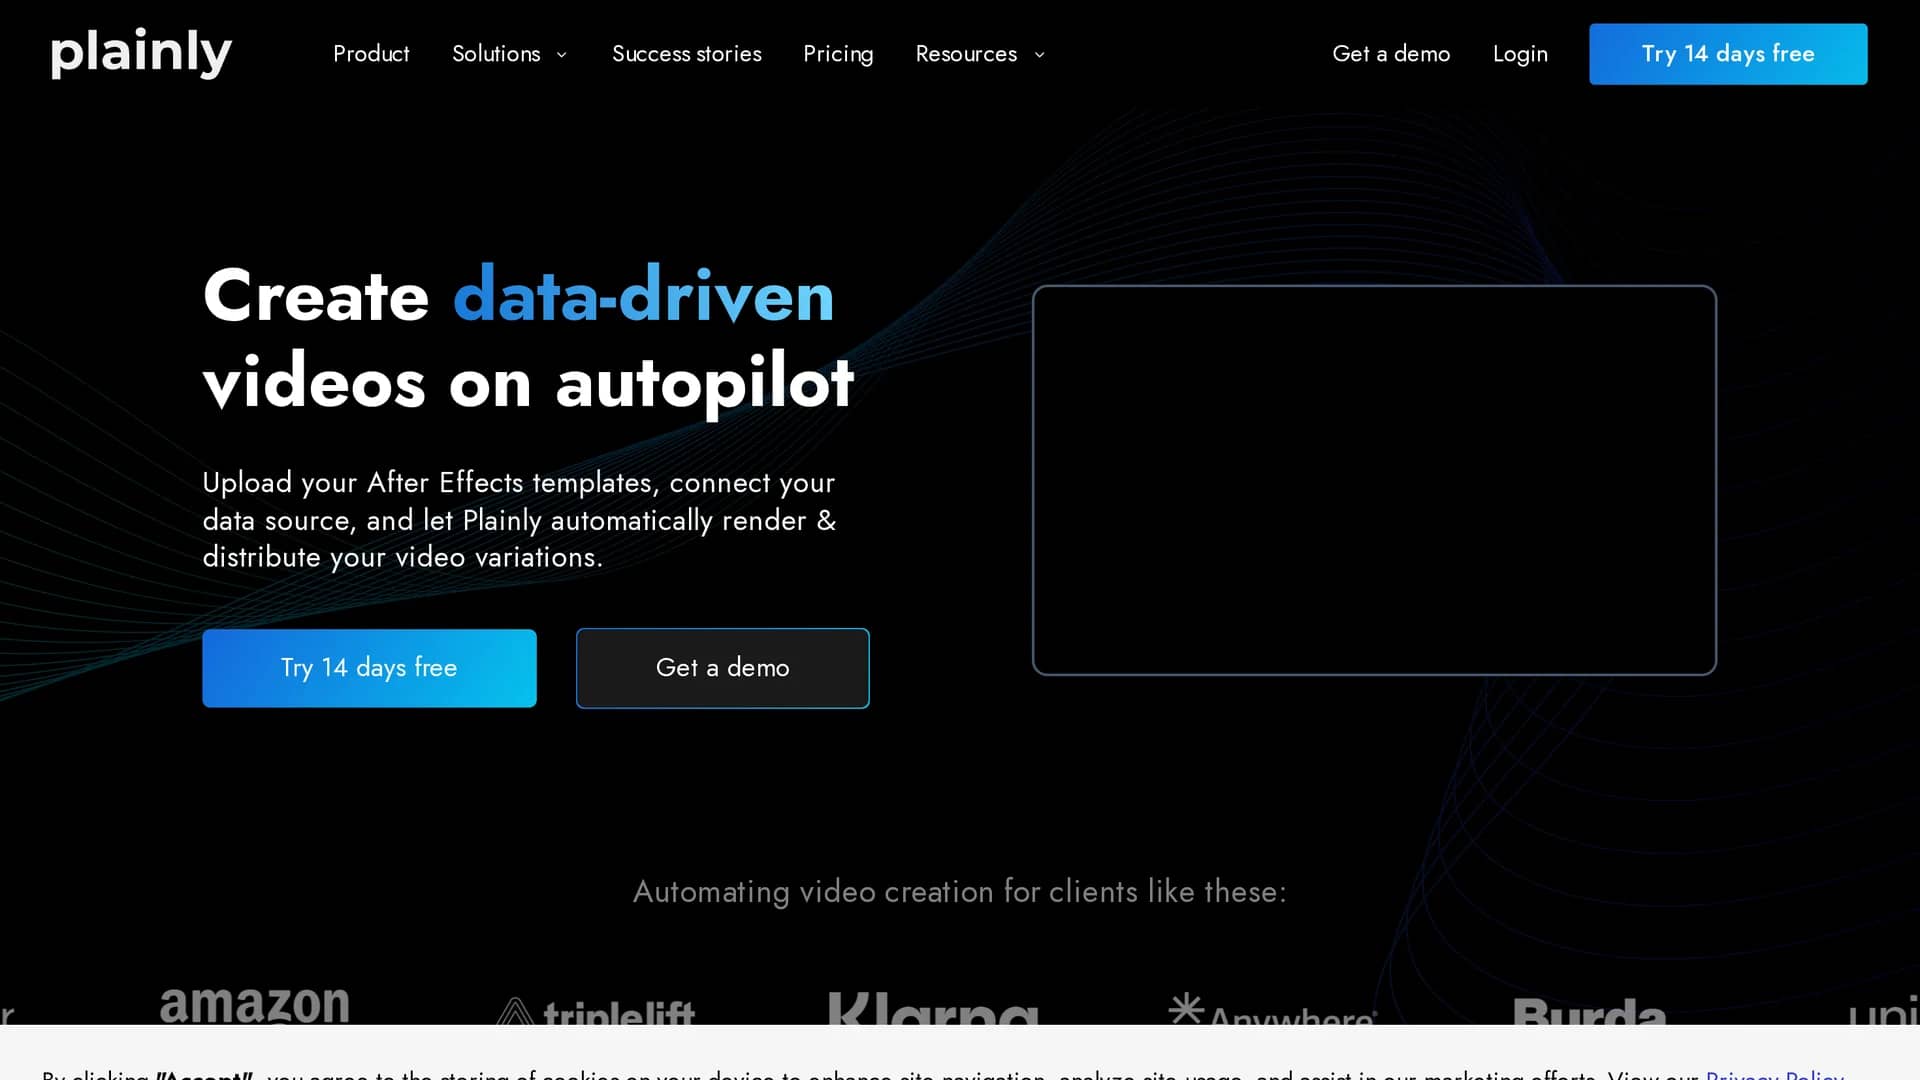Open the Privacy Policy link
The image size is (1920, 1080).
coord(1775,1075)
